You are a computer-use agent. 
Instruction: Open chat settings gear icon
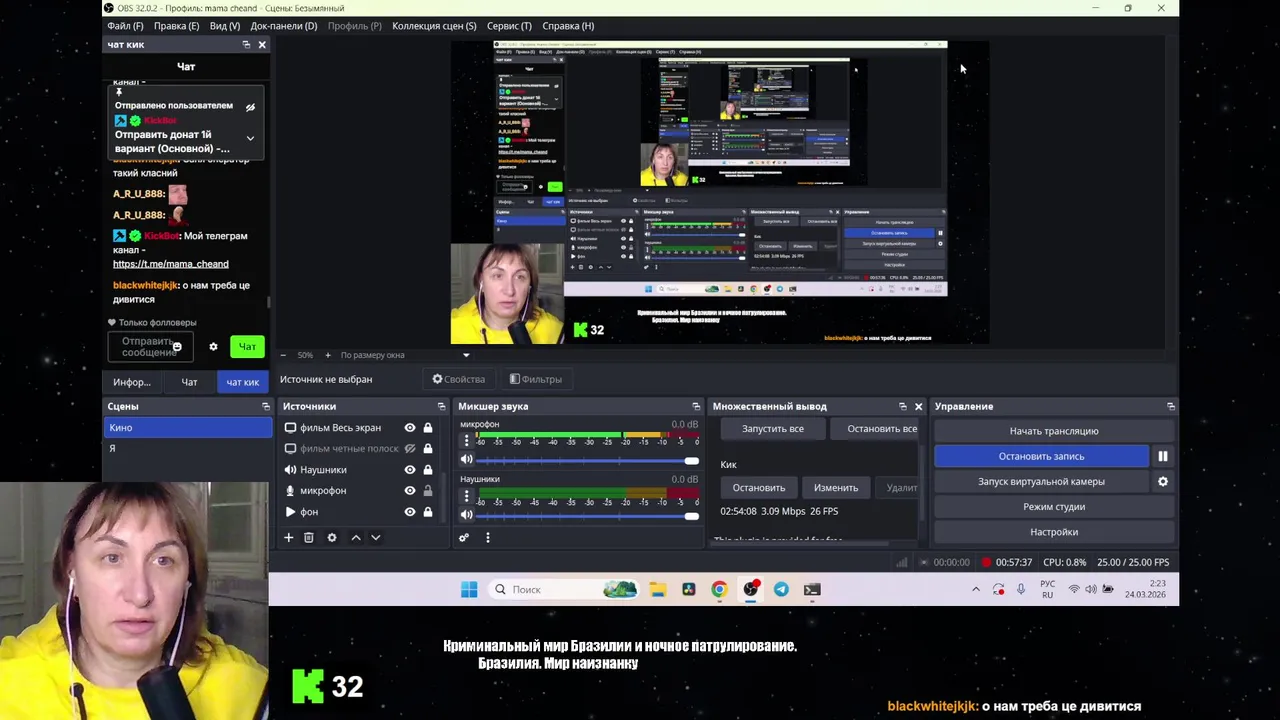click(213, 347)
